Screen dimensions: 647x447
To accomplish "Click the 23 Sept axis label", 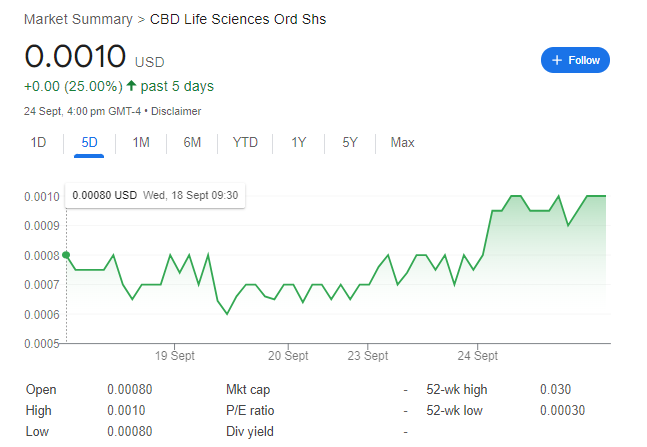I will pyautogui.click(x=368, y=355).
